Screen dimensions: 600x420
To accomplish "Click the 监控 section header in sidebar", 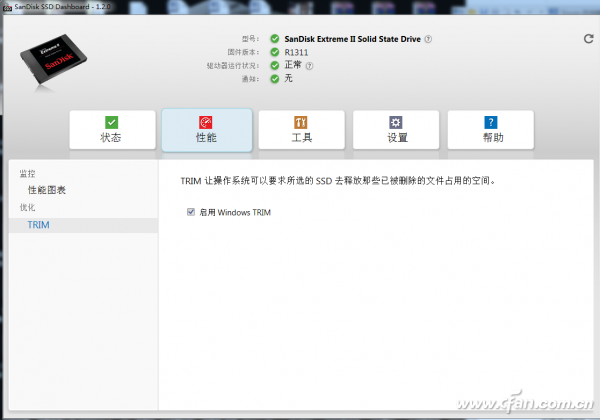I will [27, 174].
